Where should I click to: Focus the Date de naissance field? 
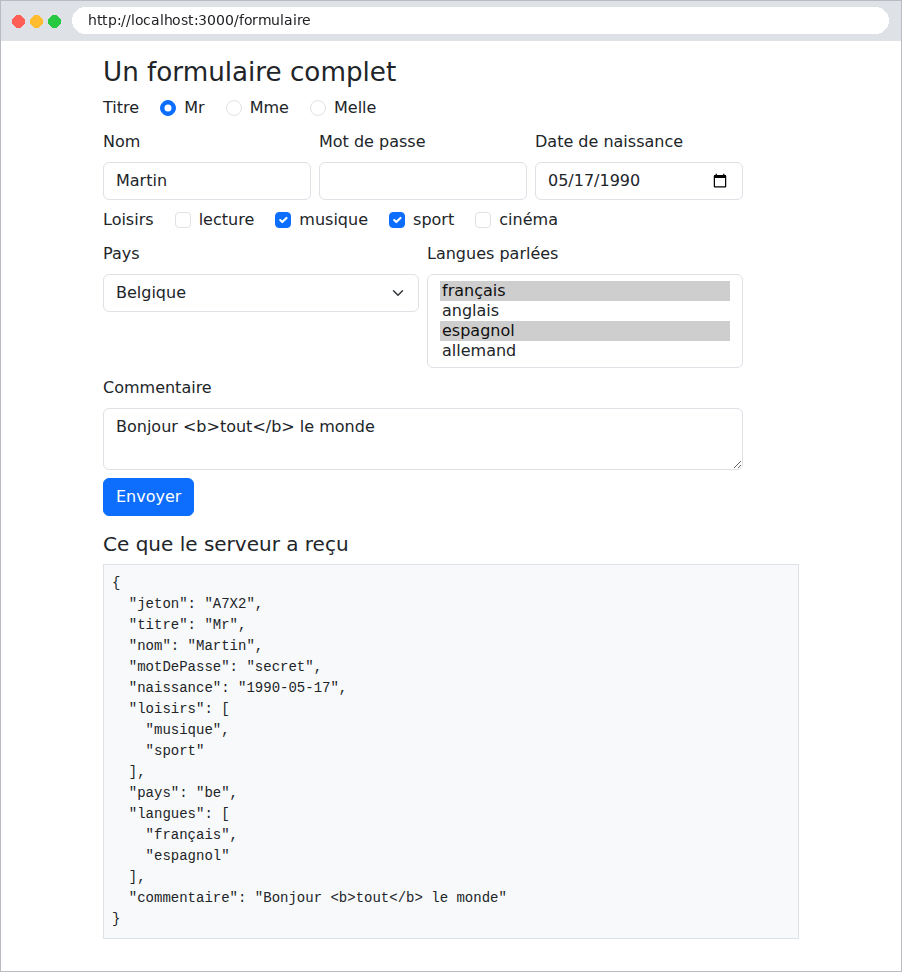coord(639,181)
